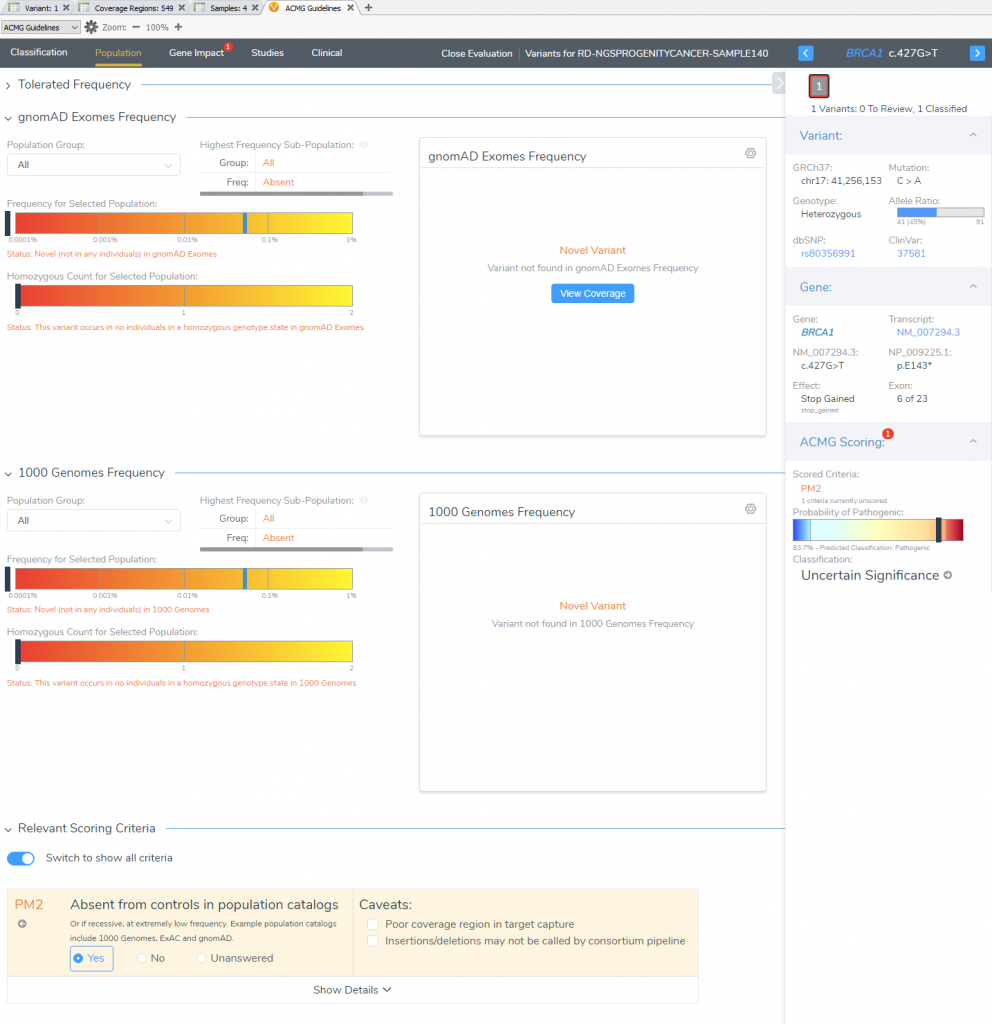992x1024 pixels.
Task: Go to previous variant with blue left arrow
Action: click(x=806, y=52)
